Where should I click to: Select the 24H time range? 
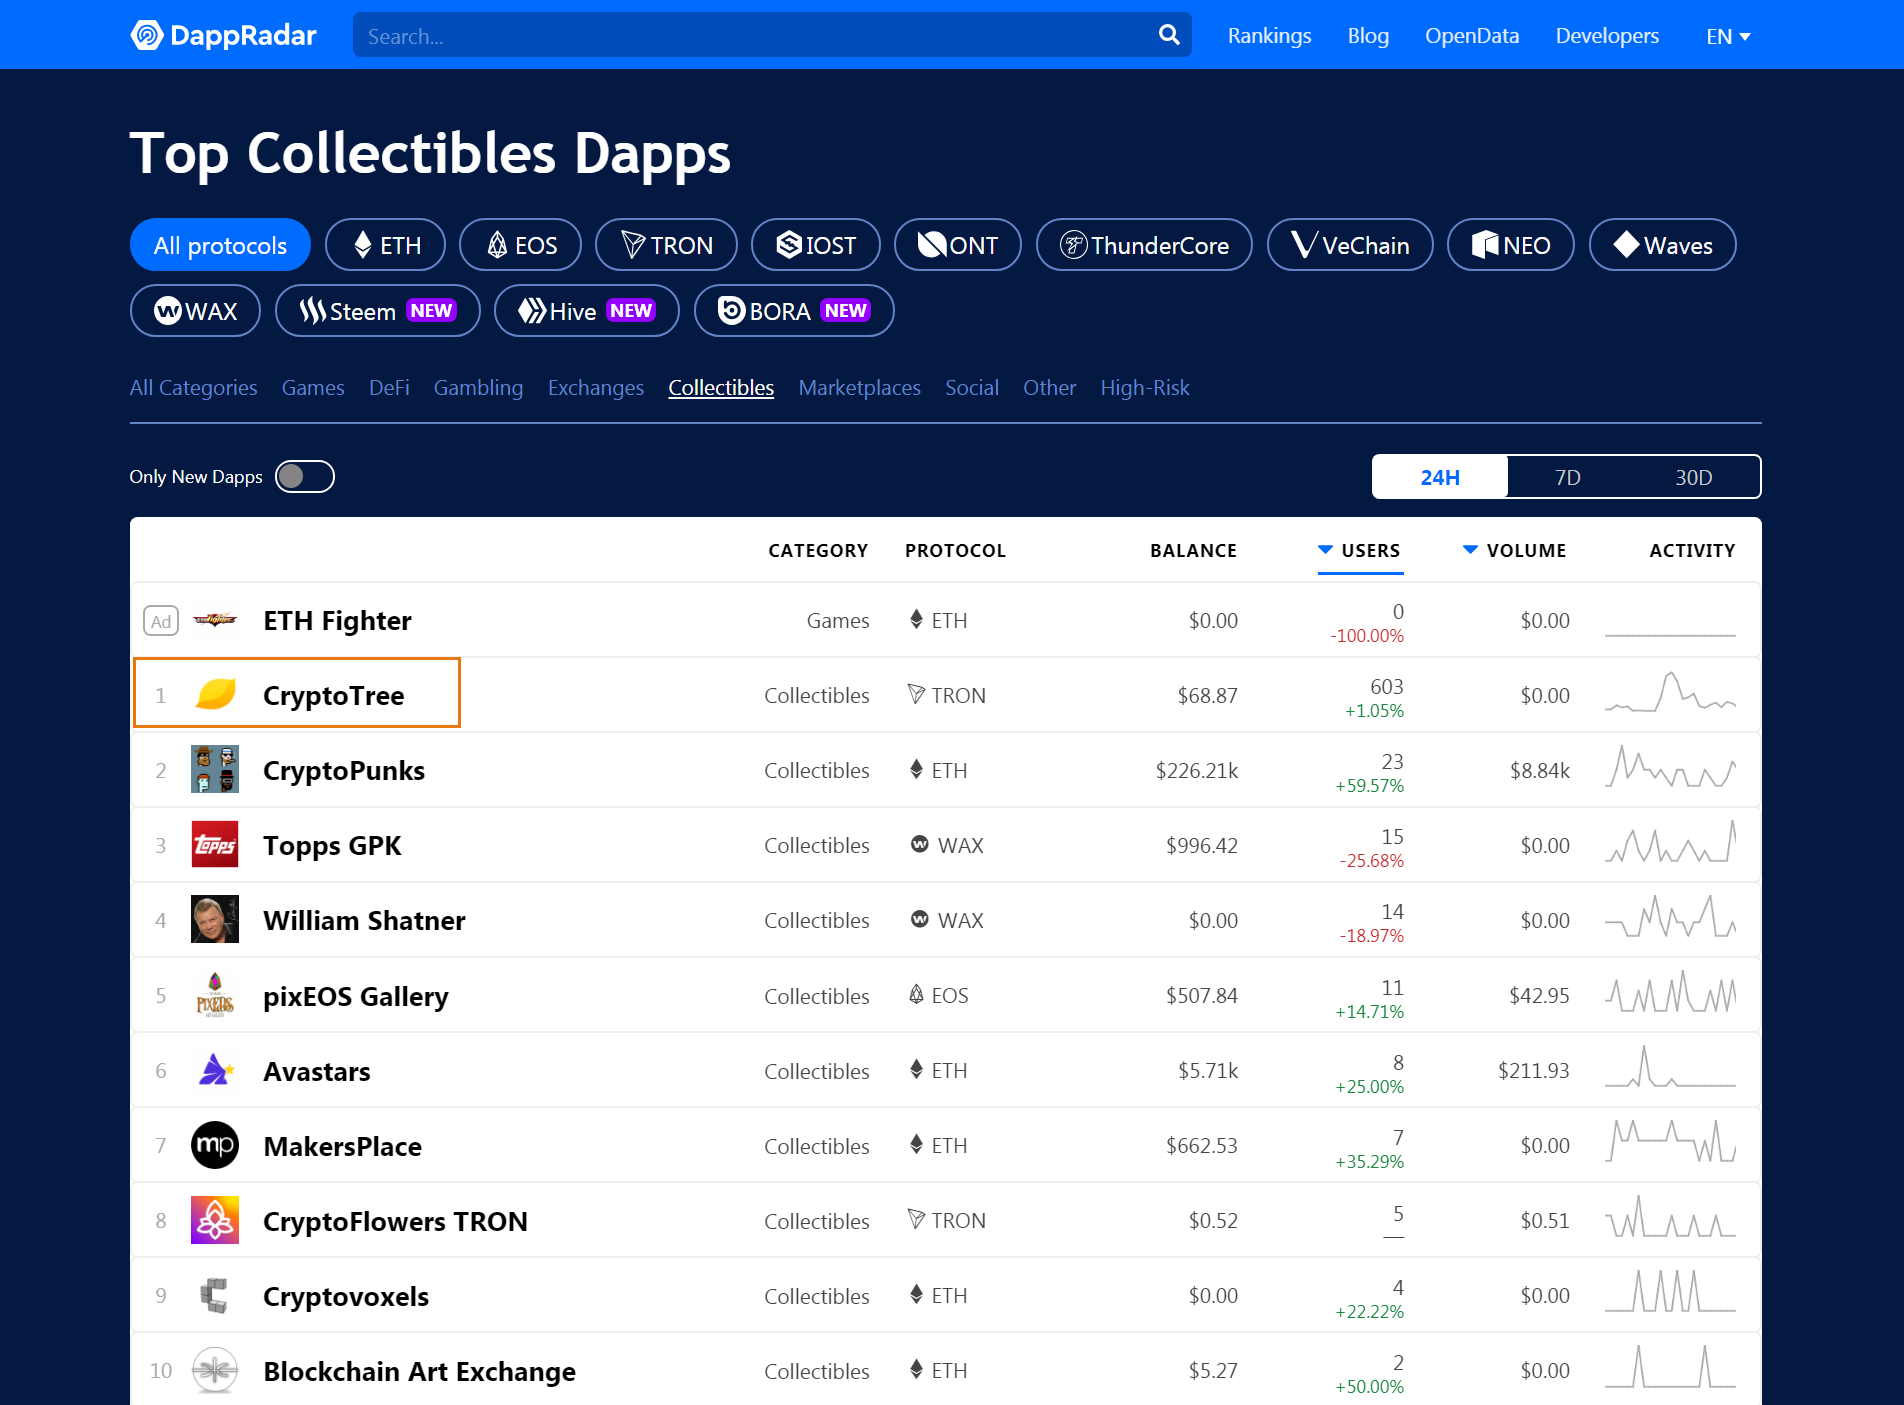pyautogui.click(x=1439, y=477)
